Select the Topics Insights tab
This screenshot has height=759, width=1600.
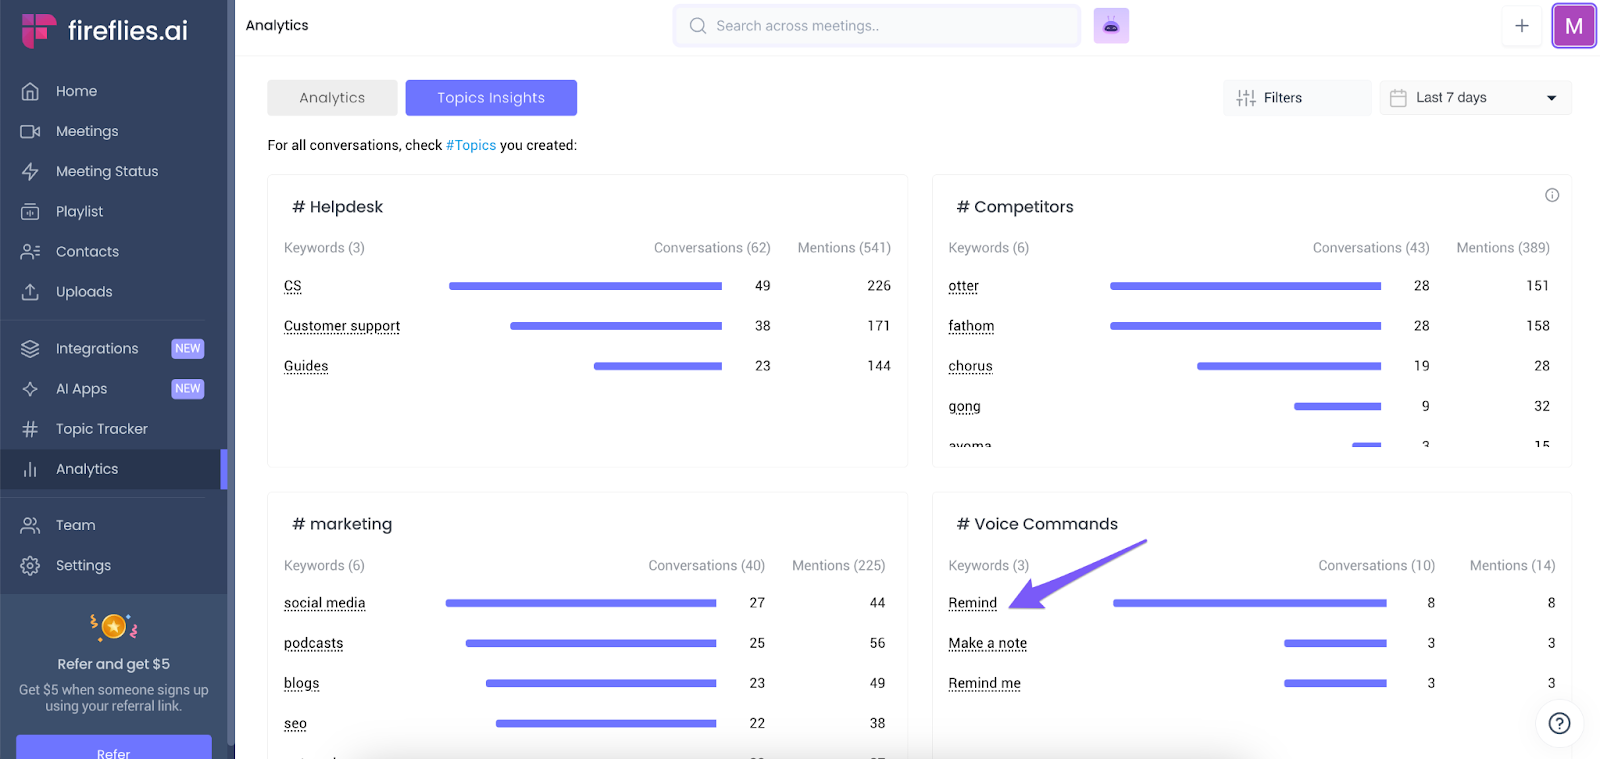[x=491, y=97]
